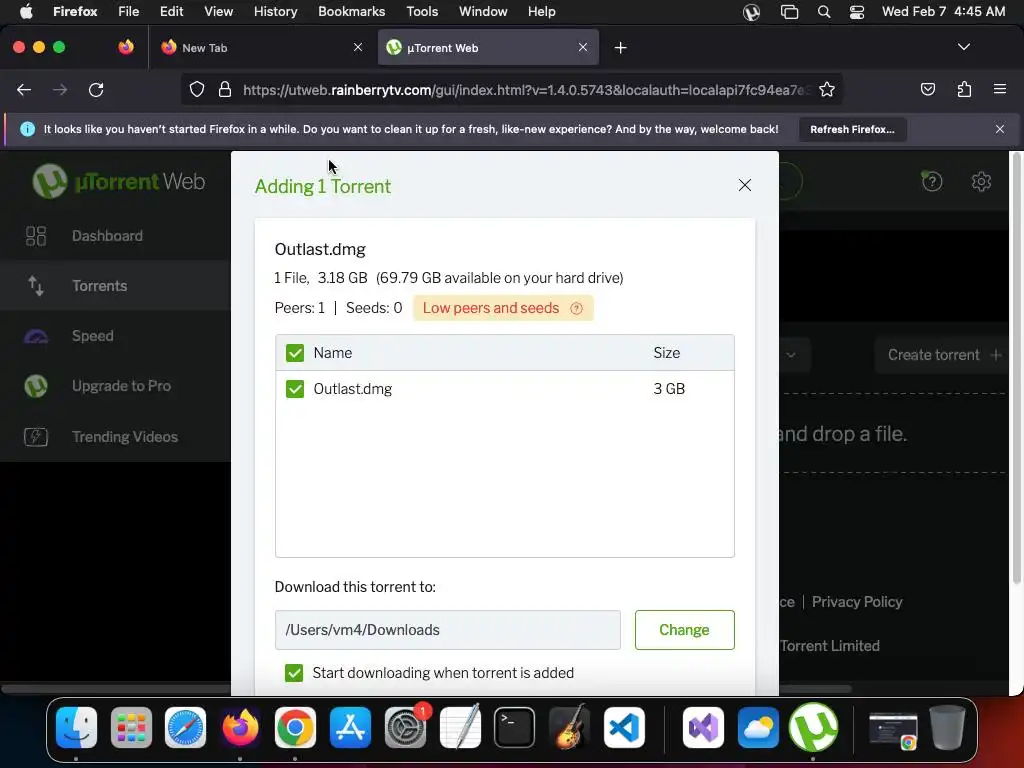Image resolution: width=1024 pixels, height=768 pixels.
Task: Open the Trash in the Dock
Action: click(x=947, y=727)
